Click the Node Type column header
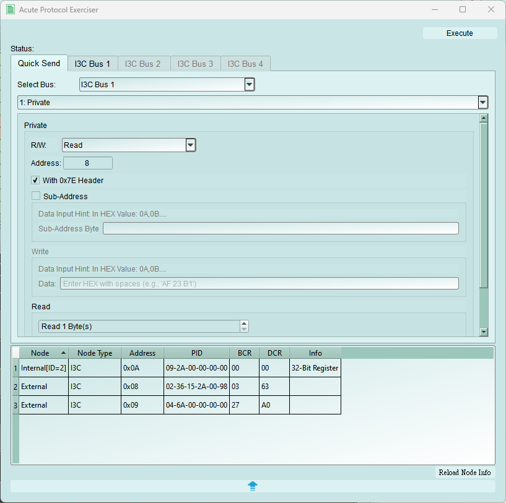 pos(95,353)
